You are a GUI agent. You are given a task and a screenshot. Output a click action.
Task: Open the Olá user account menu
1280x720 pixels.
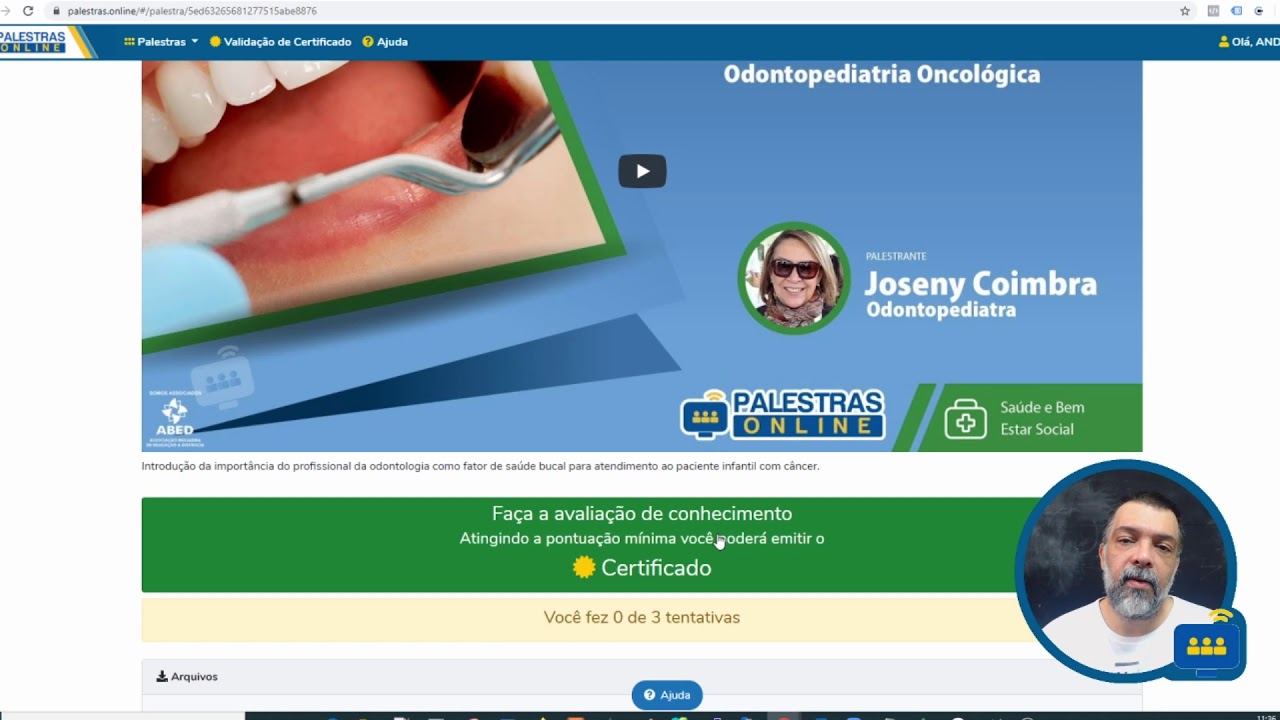coord(1249,42)
